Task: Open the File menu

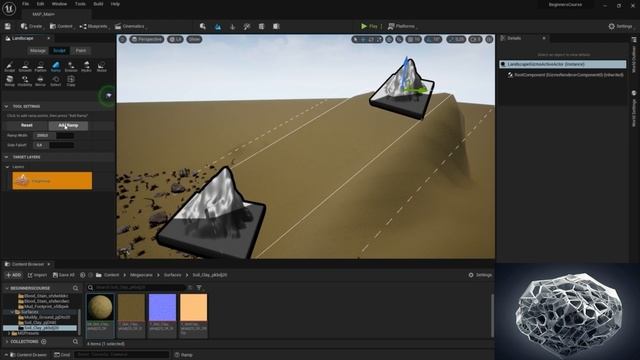Action: 25,4
